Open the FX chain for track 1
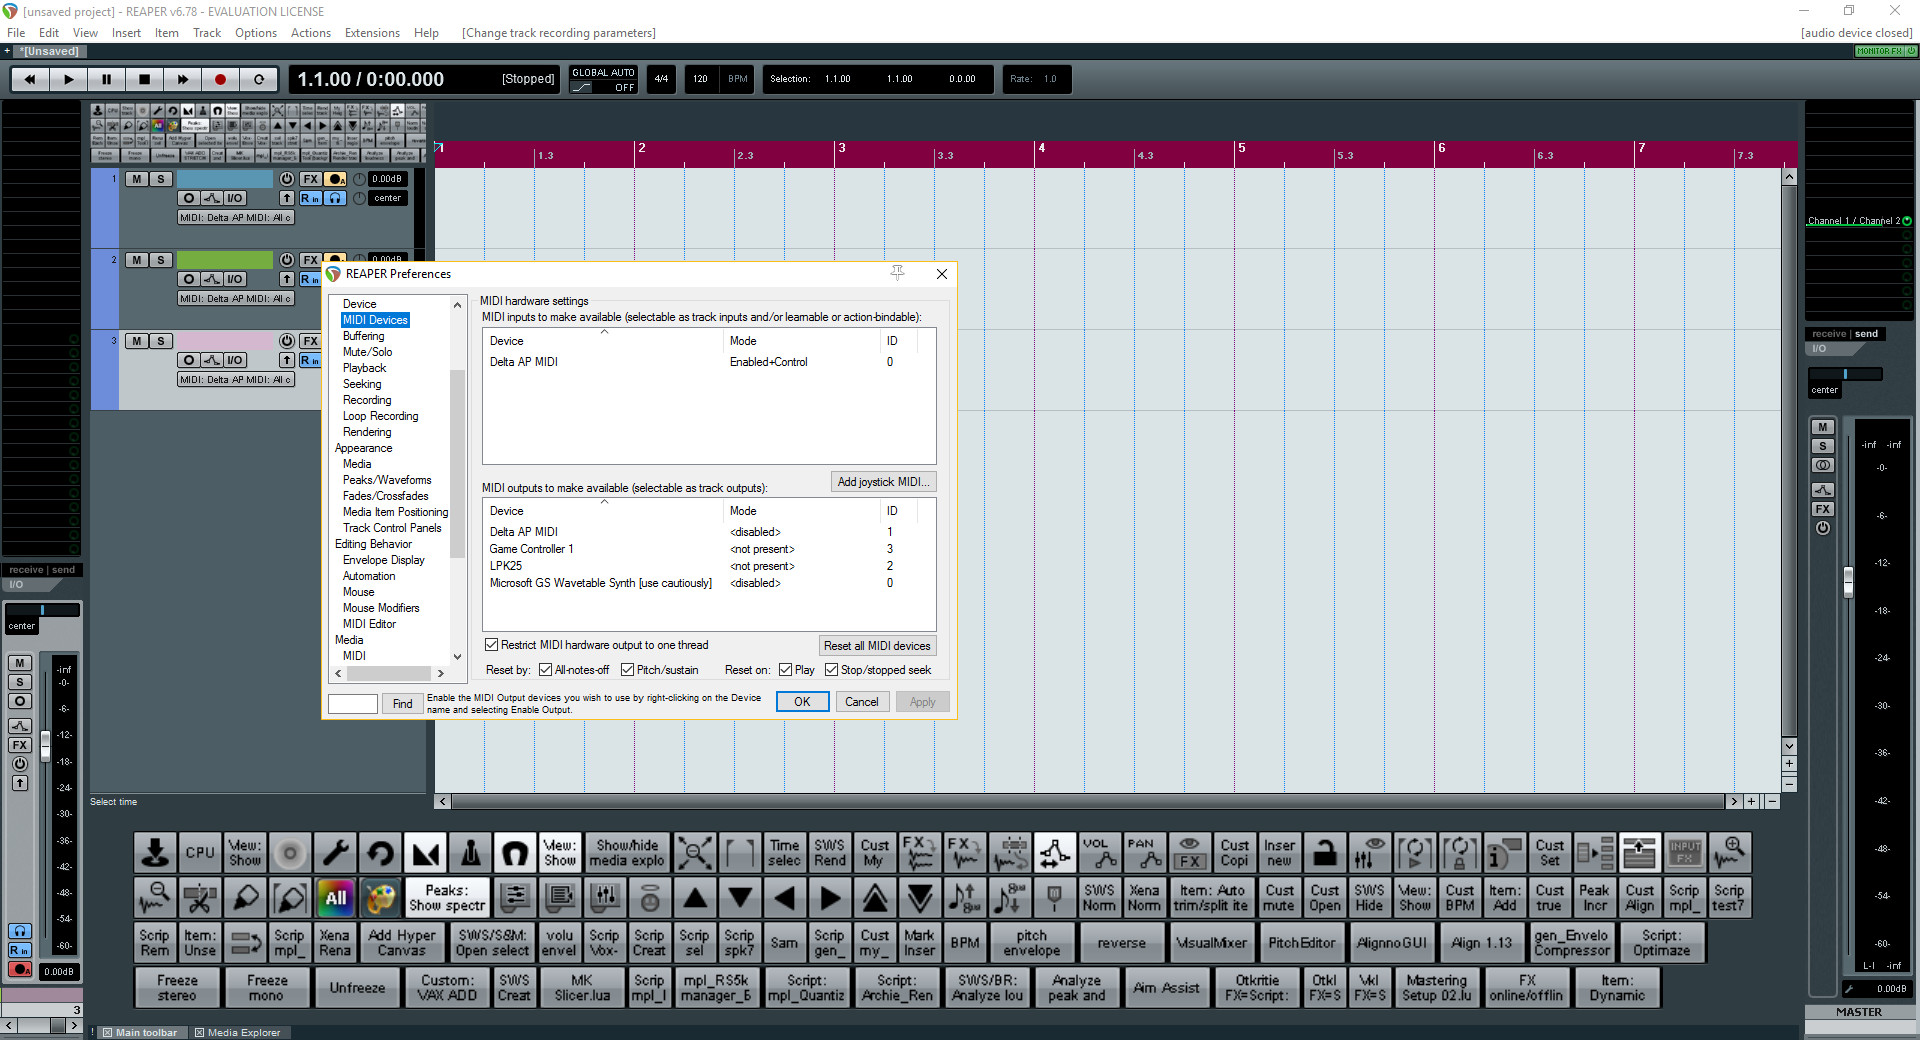Image resolution: width=1920 pixels, height=1040 pixels. 311,179
